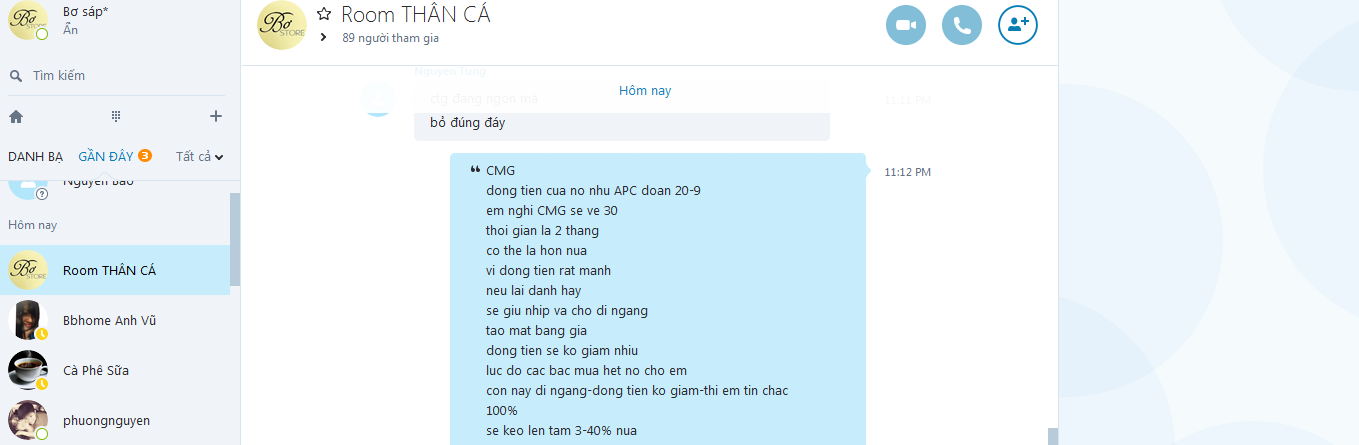This screenshot has width=1359, height=445.
Task: Click the contact list scrollbar
Action: 235,240
